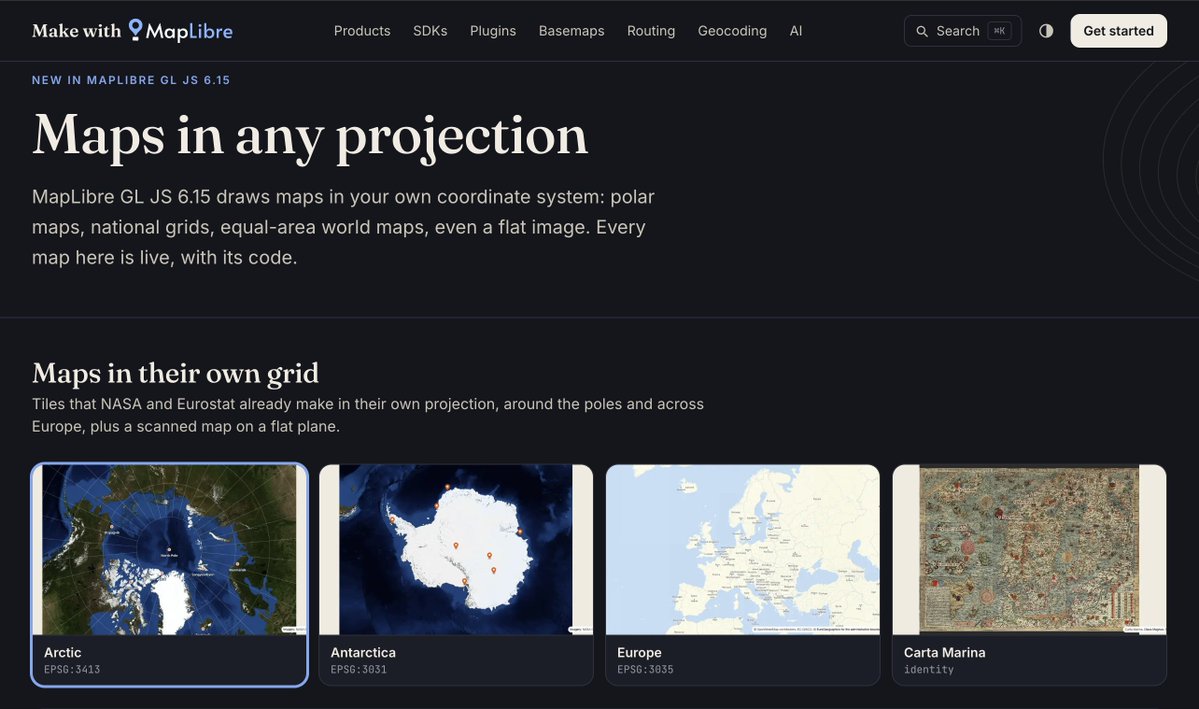Viewport: 1199px width, 709px height.
Task: Click the EPSG:3035 label
Action: (x=645, y=669)
